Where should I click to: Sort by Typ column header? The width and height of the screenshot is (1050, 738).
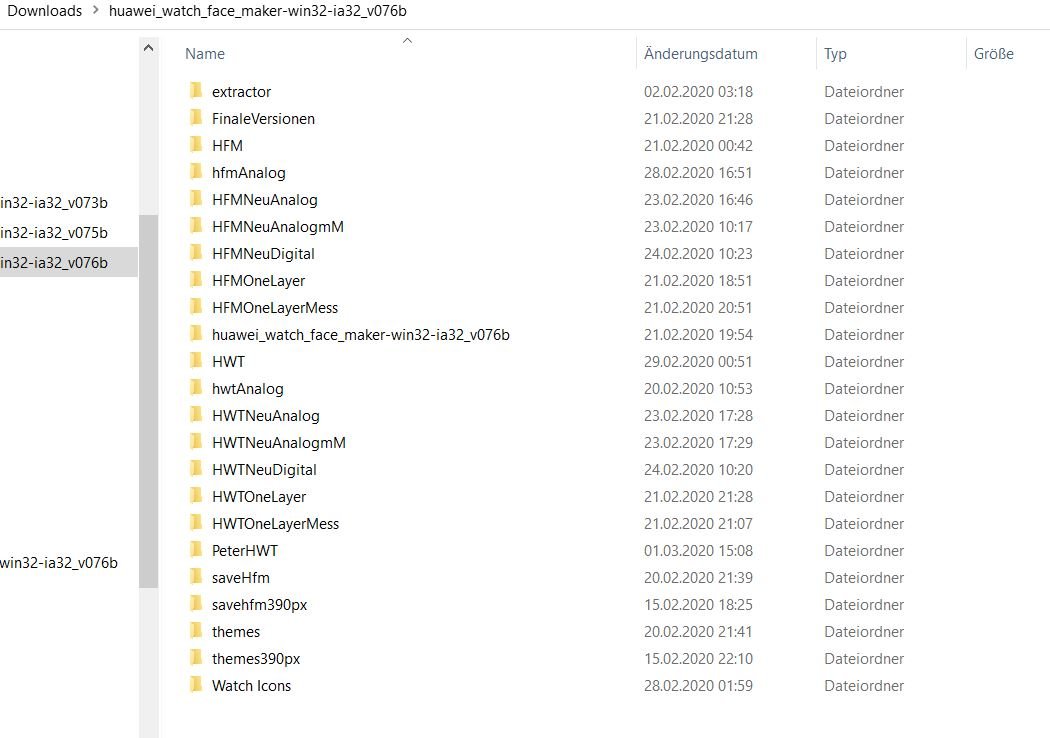835,54
